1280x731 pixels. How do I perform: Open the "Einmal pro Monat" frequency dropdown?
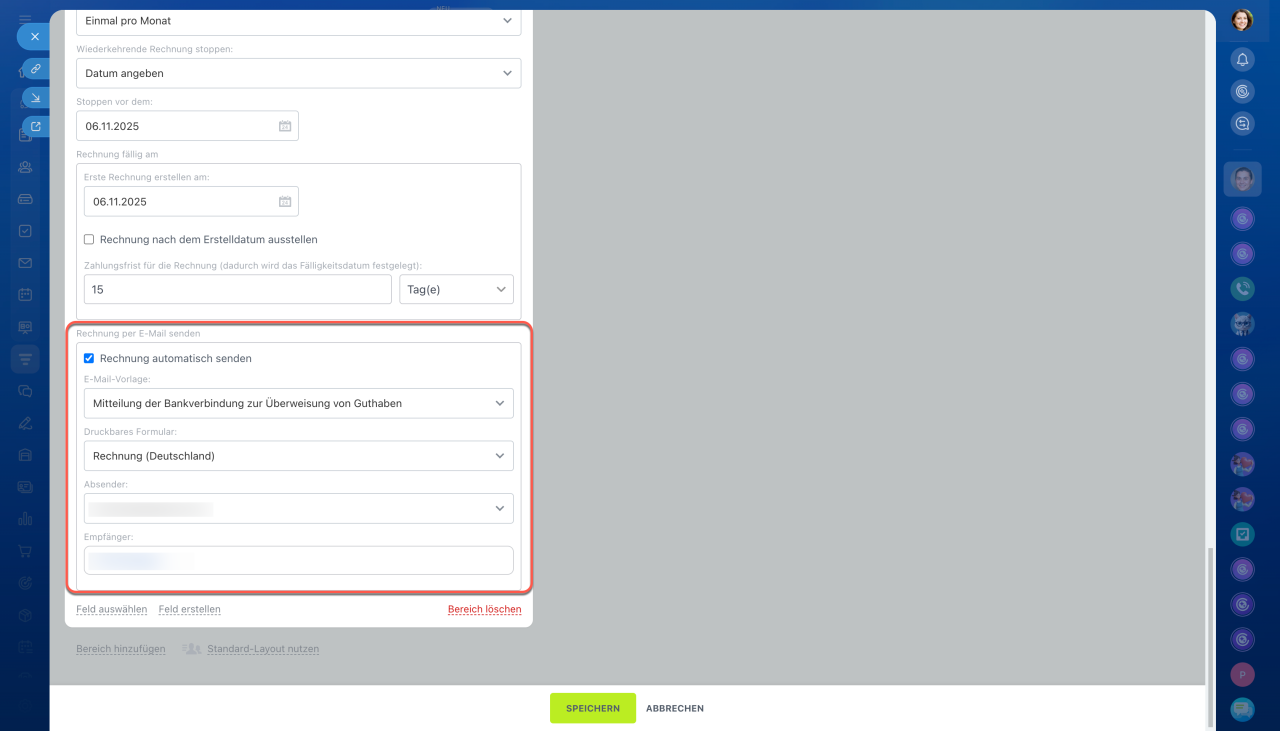tap(299, 20)
